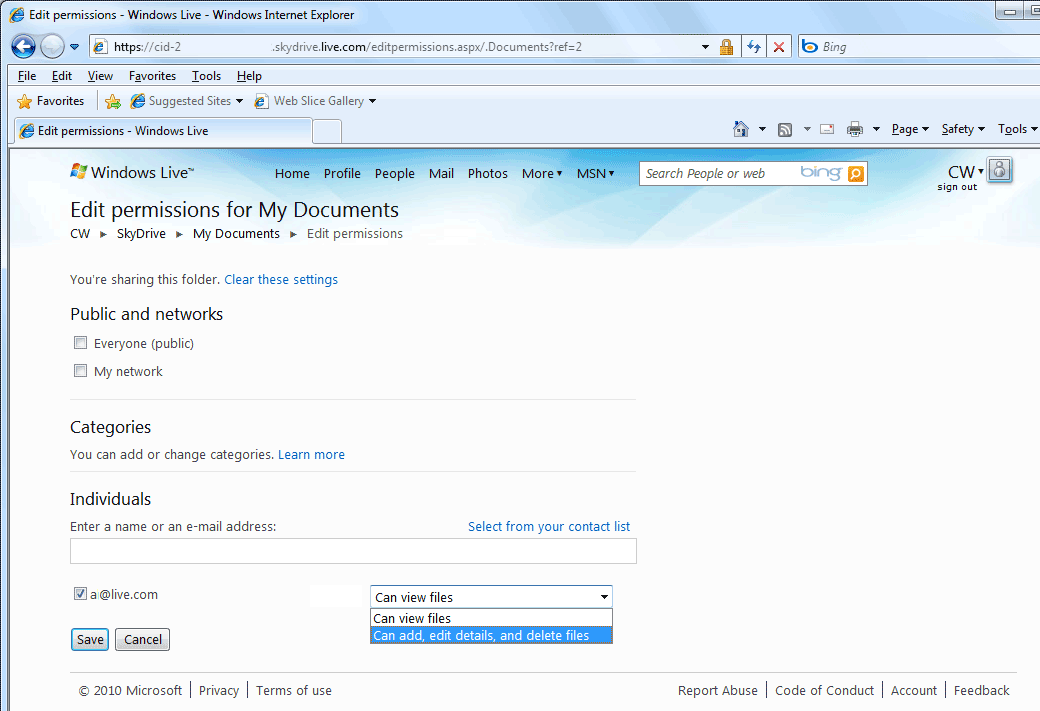This screenshot has width=1040, height=711.
Task: Open the View menu
Action: tap(100, 76)
